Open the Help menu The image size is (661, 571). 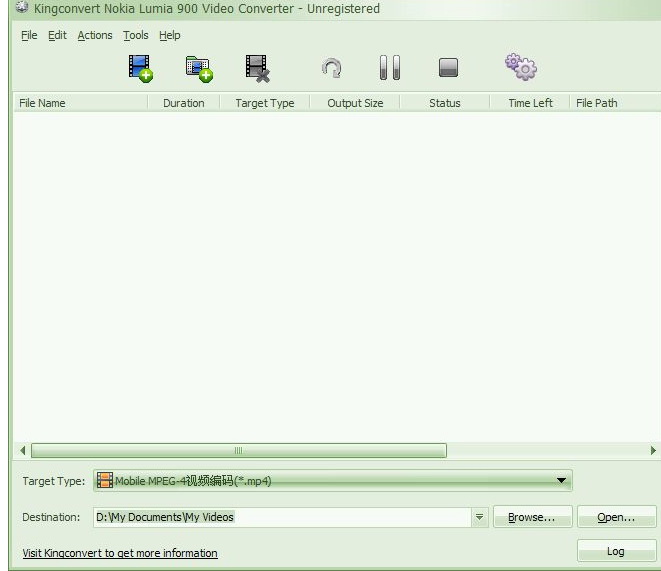coord(169,35)
